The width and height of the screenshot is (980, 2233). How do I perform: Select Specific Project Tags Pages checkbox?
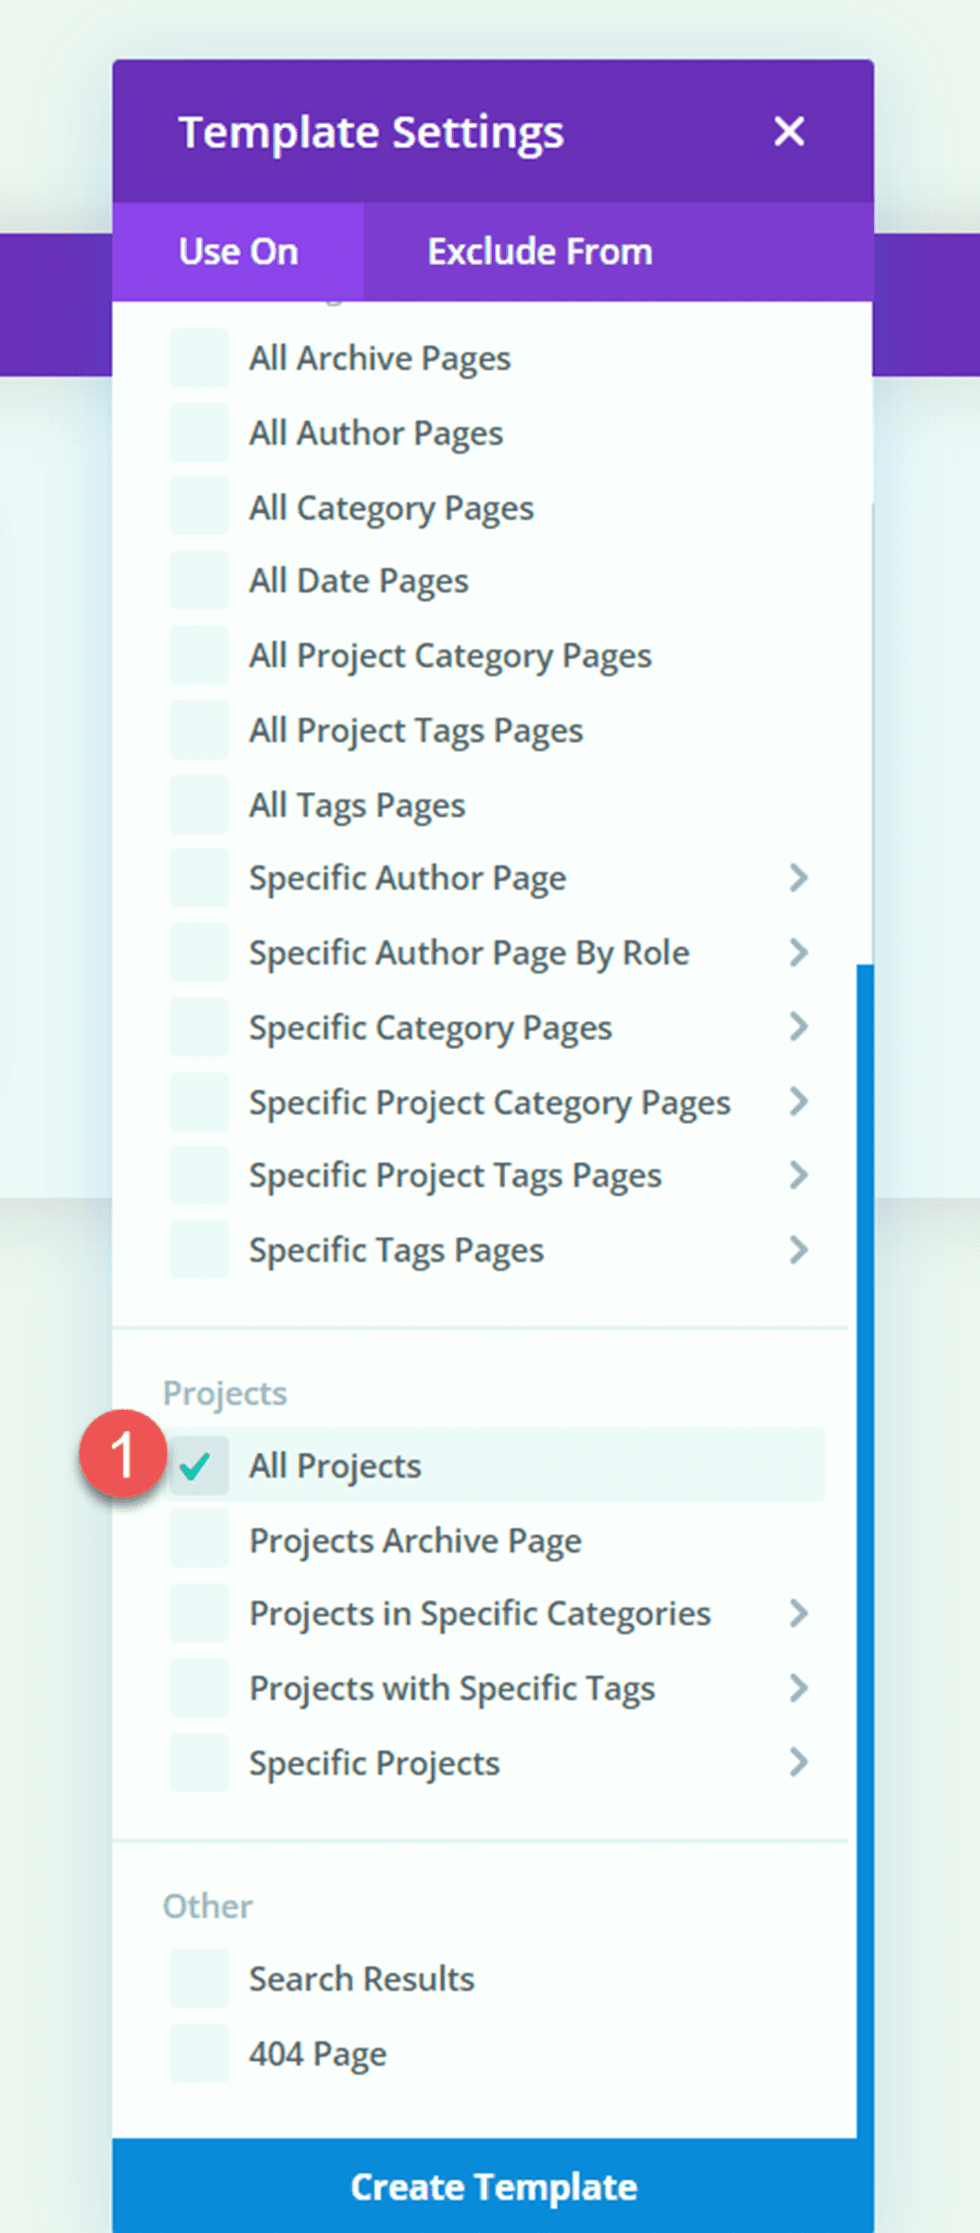click(199, 1175)
